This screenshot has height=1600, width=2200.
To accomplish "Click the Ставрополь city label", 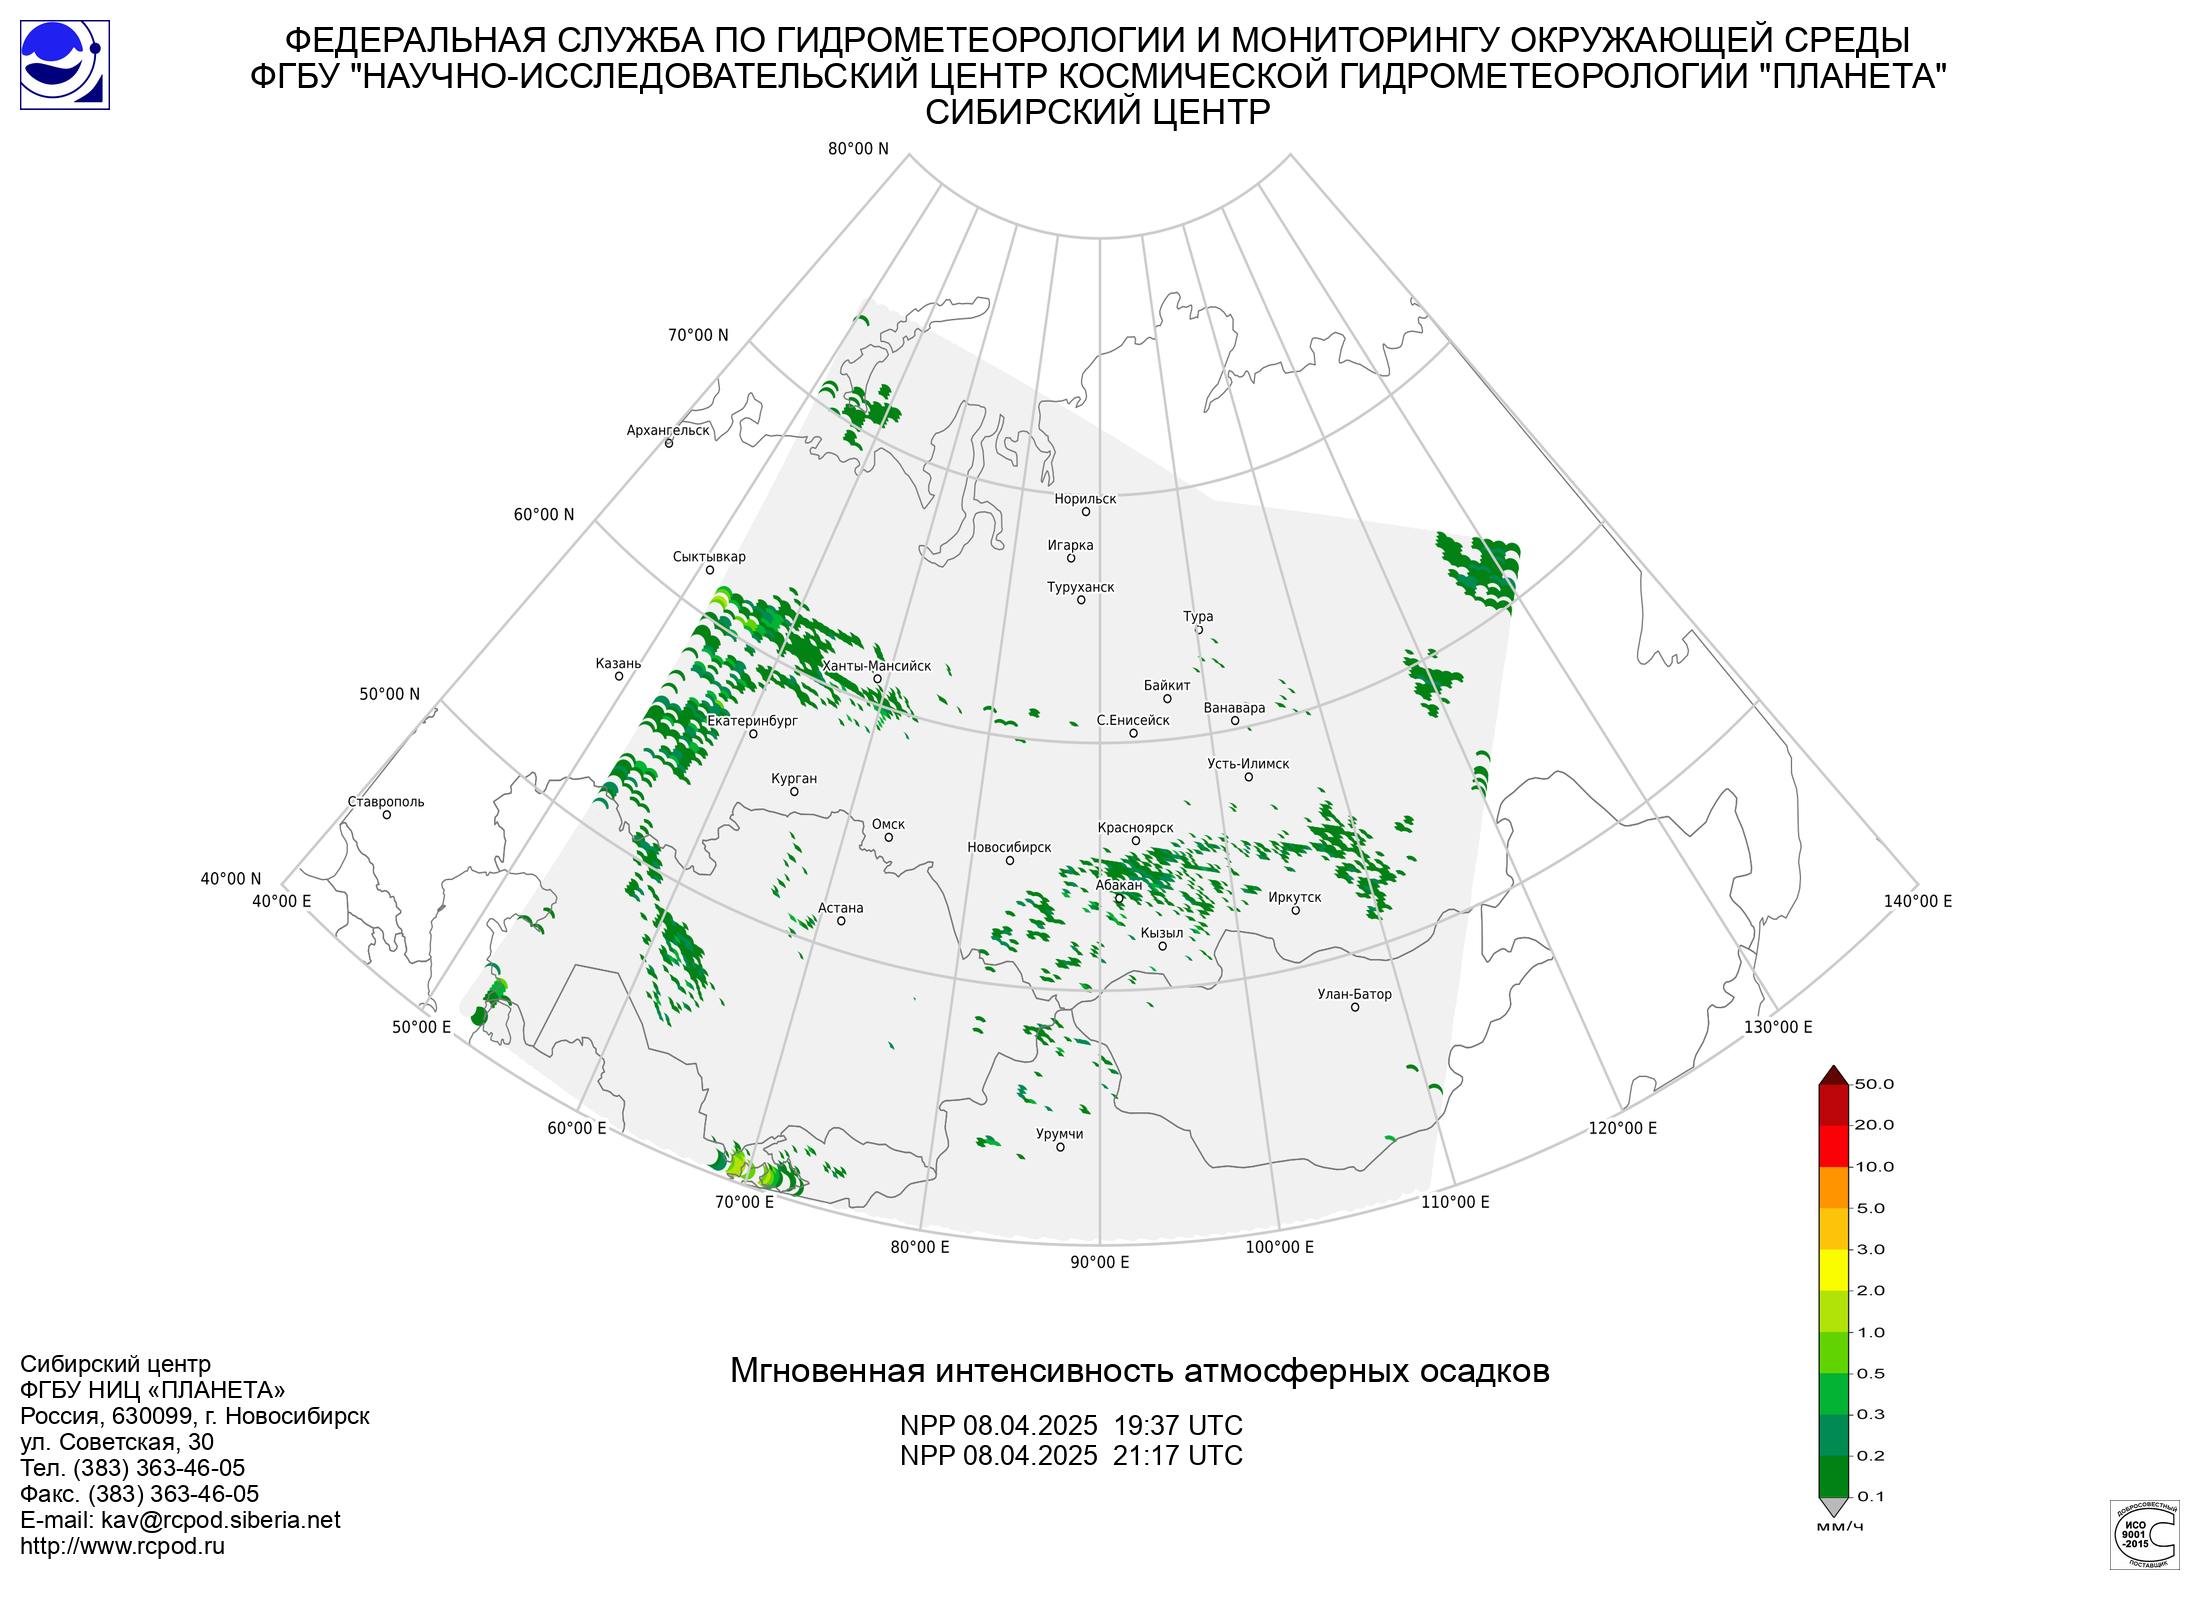I will [x=386, y=802].
